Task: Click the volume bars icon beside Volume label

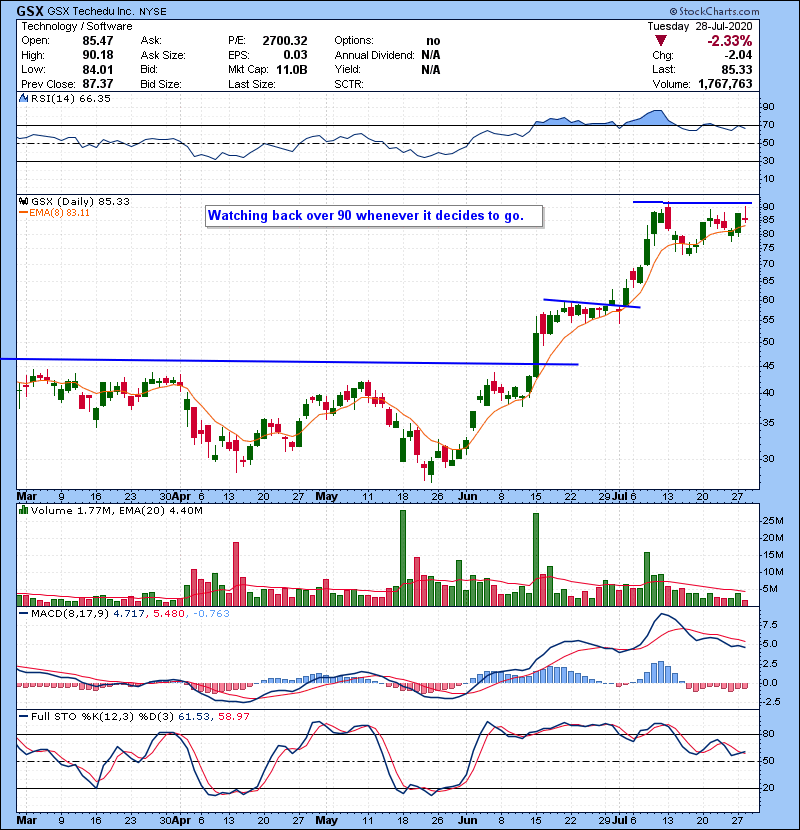Action: (x=23, y=510)
